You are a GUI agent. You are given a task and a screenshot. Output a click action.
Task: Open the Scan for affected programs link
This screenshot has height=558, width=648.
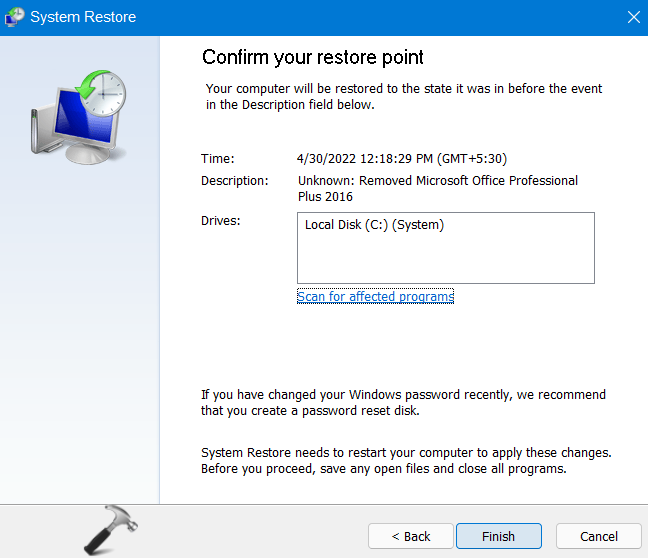pos(375,296)
